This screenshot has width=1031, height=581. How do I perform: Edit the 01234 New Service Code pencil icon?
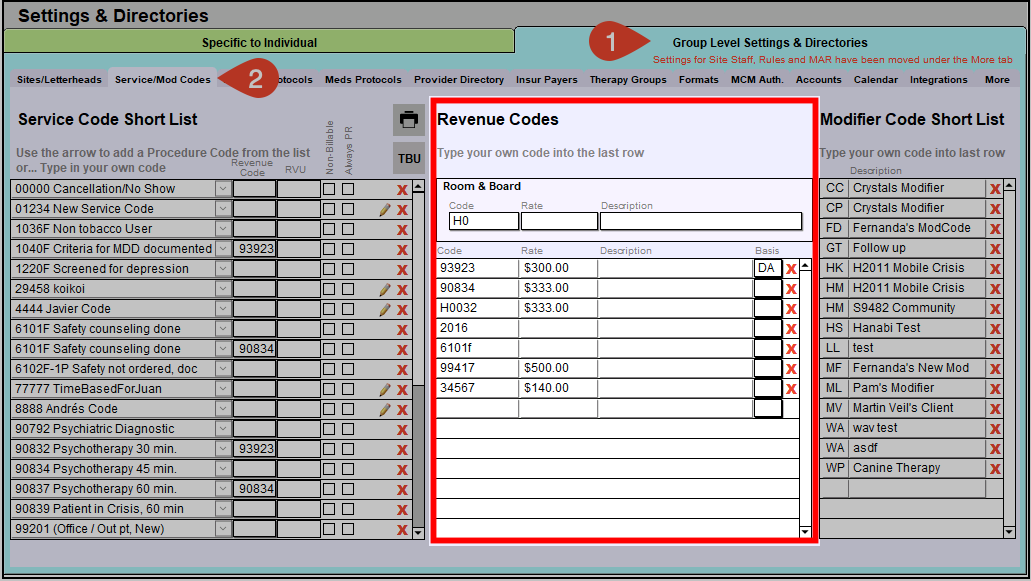tap(384, 210)
